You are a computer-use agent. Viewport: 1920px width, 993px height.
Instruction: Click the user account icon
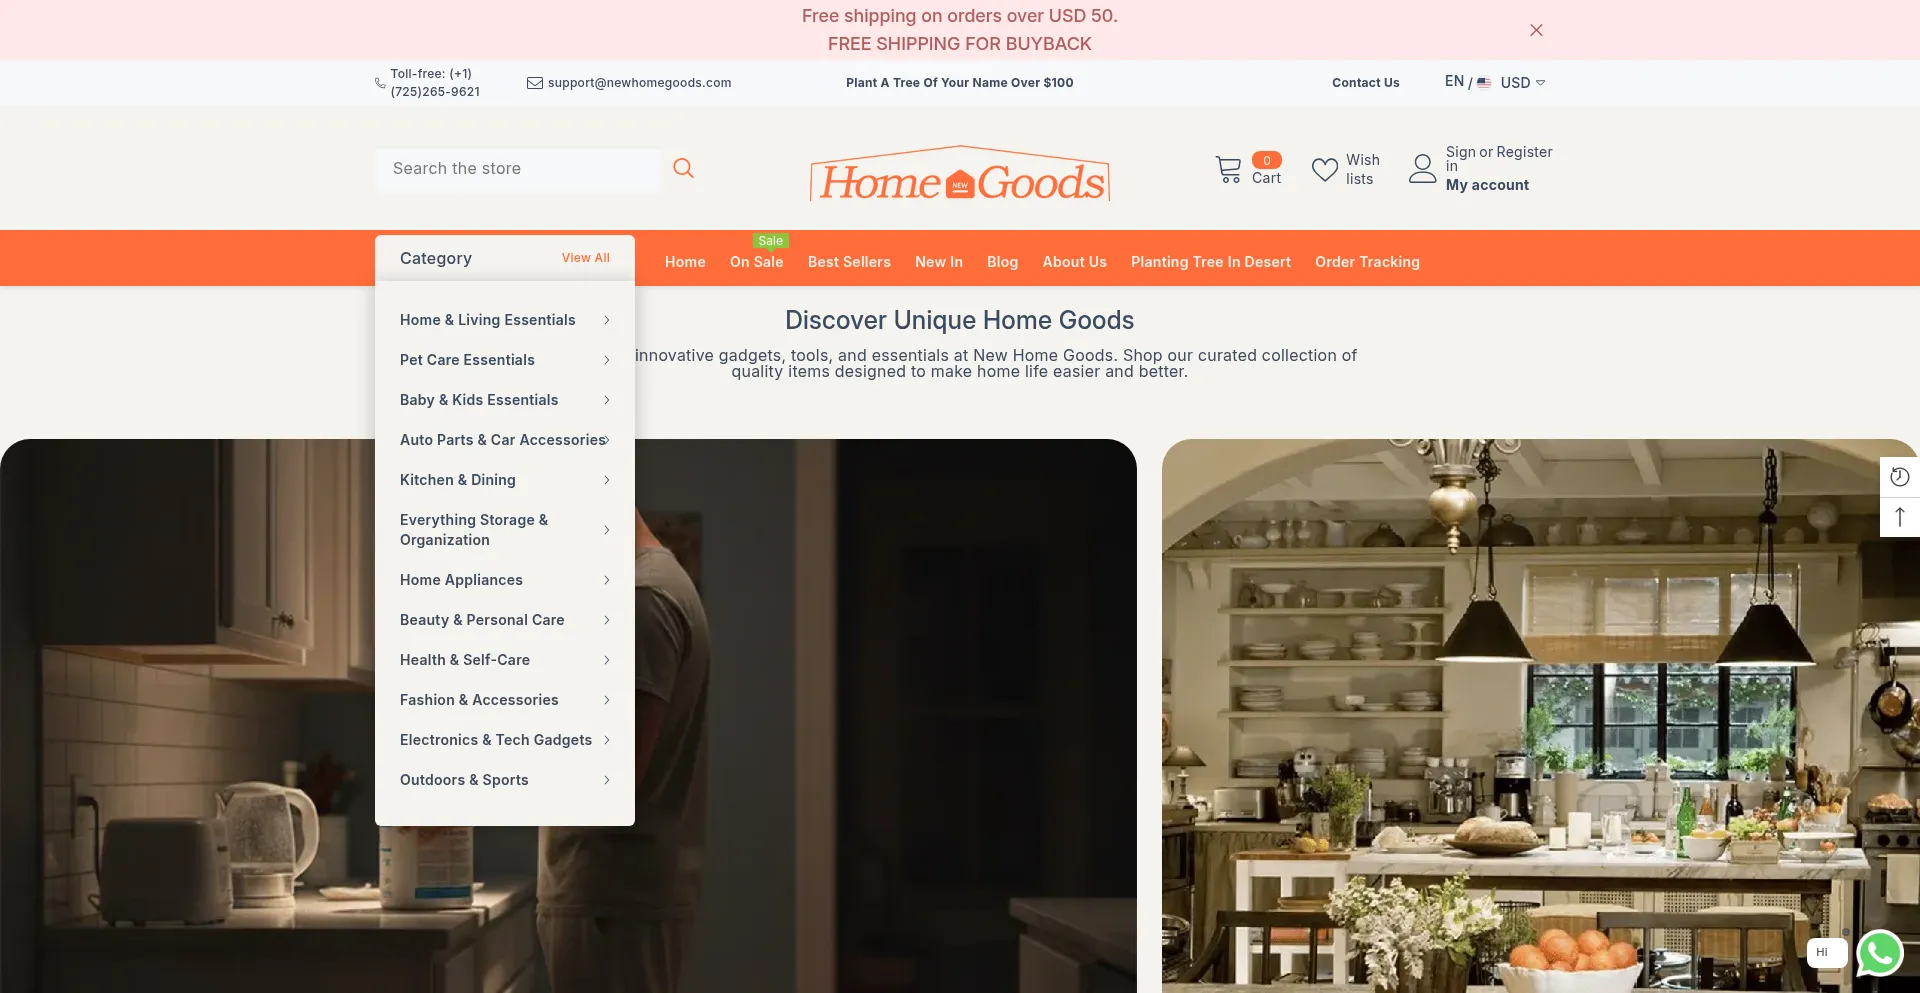[1422, 168]
